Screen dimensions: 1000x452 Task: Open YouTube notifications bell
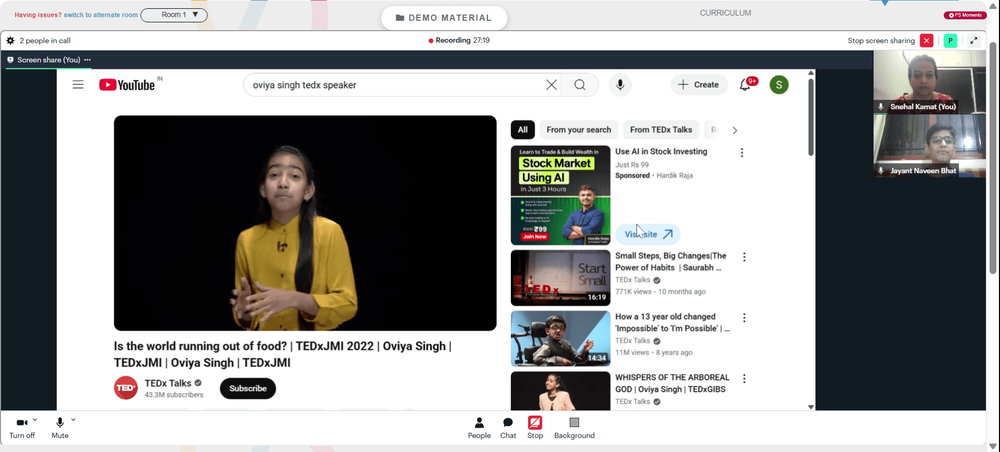[745, 85]
